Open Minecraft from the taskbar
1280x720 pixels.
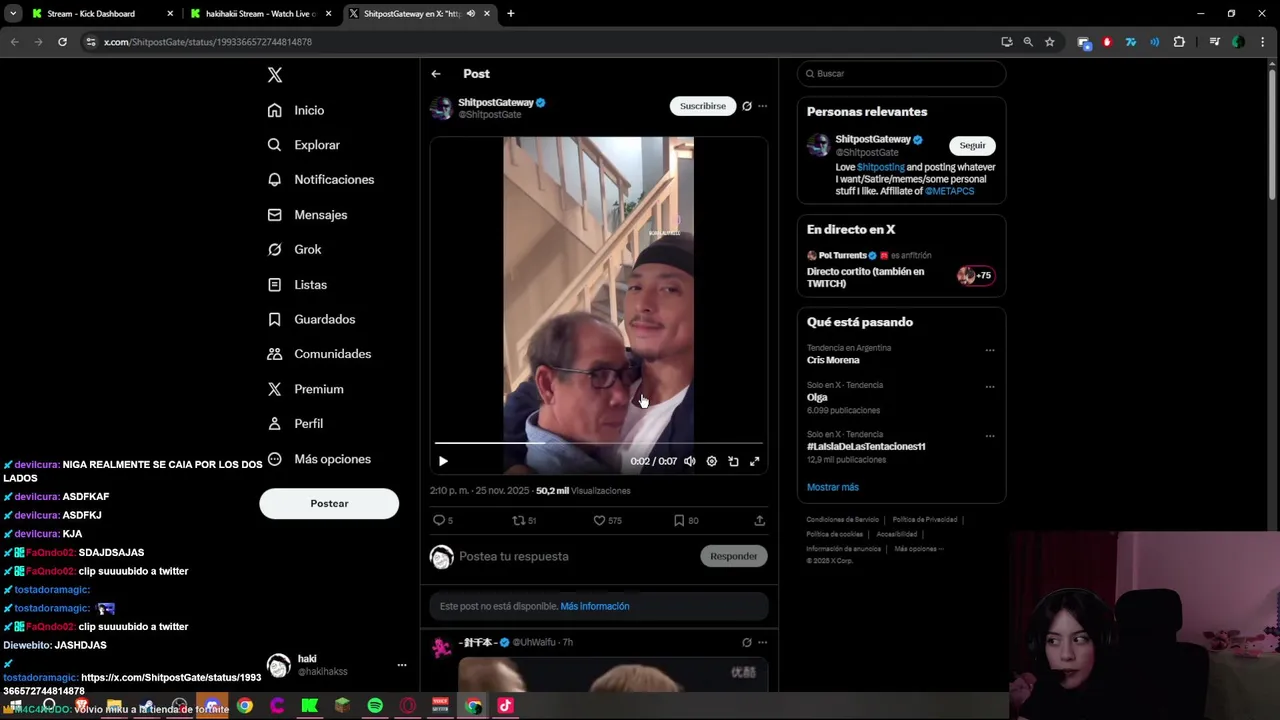tap(342, 706)
